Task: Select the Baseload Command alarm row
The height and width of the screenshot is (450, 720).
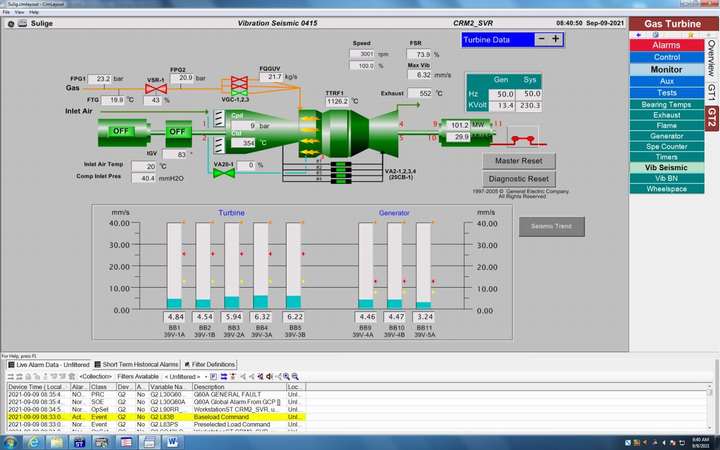Action: pyautogui.click(x=156, y=417)
